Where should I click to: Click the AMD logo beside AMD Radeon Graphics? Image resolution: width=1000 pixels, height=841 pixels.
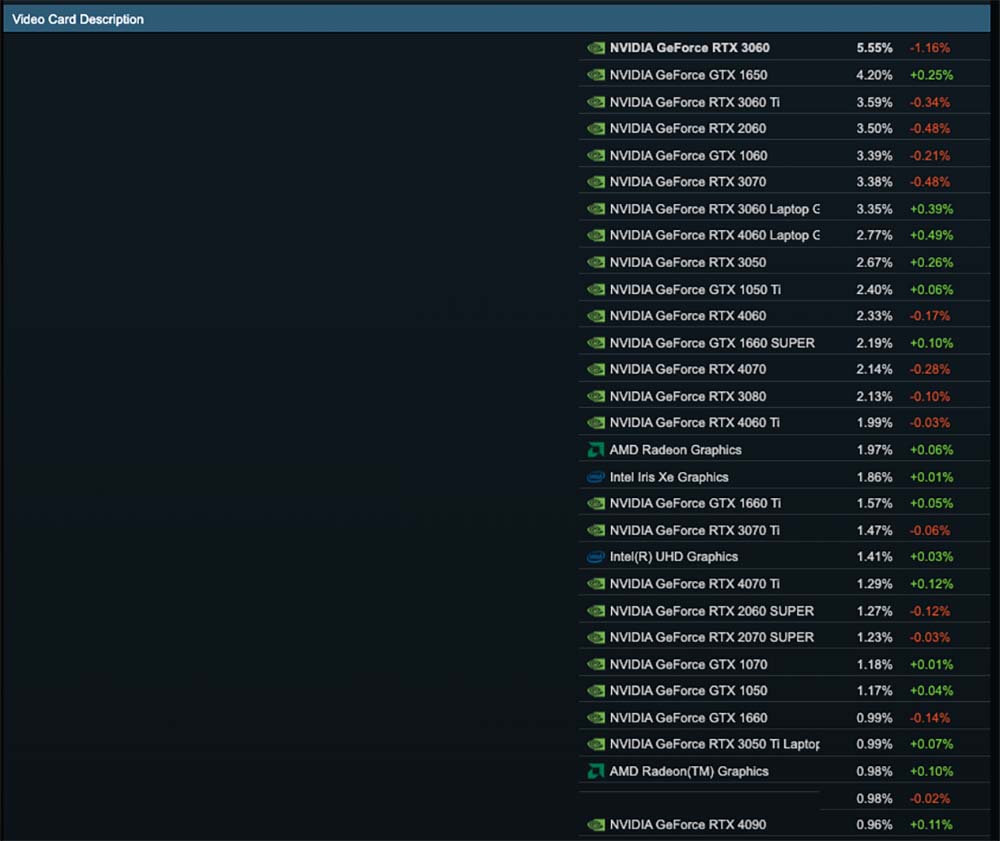[x=596, y=450]
